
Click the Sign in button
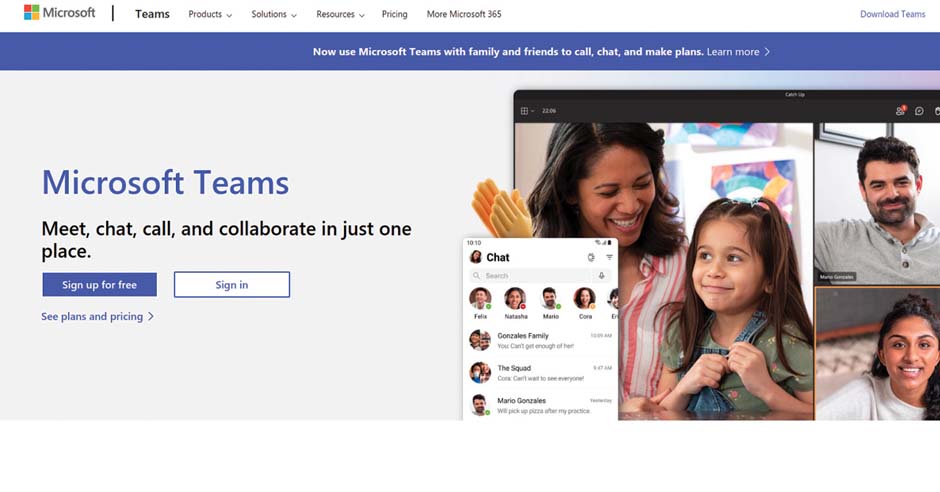point(231,285)
